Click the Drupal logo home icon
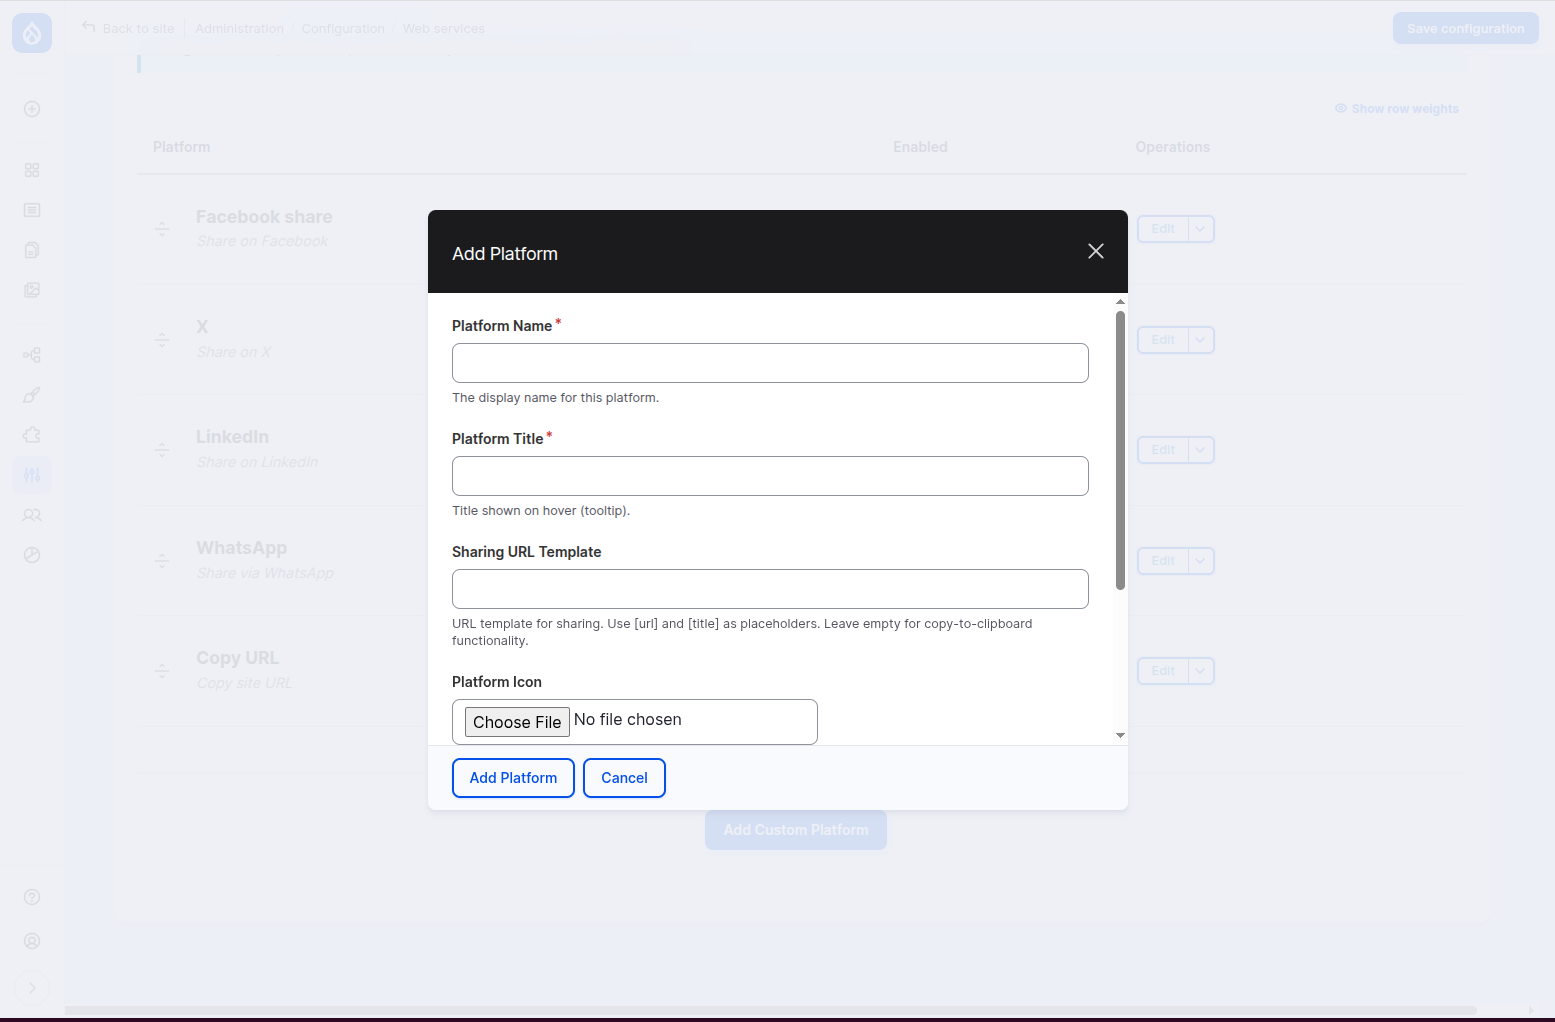 [x=32, y=33]
